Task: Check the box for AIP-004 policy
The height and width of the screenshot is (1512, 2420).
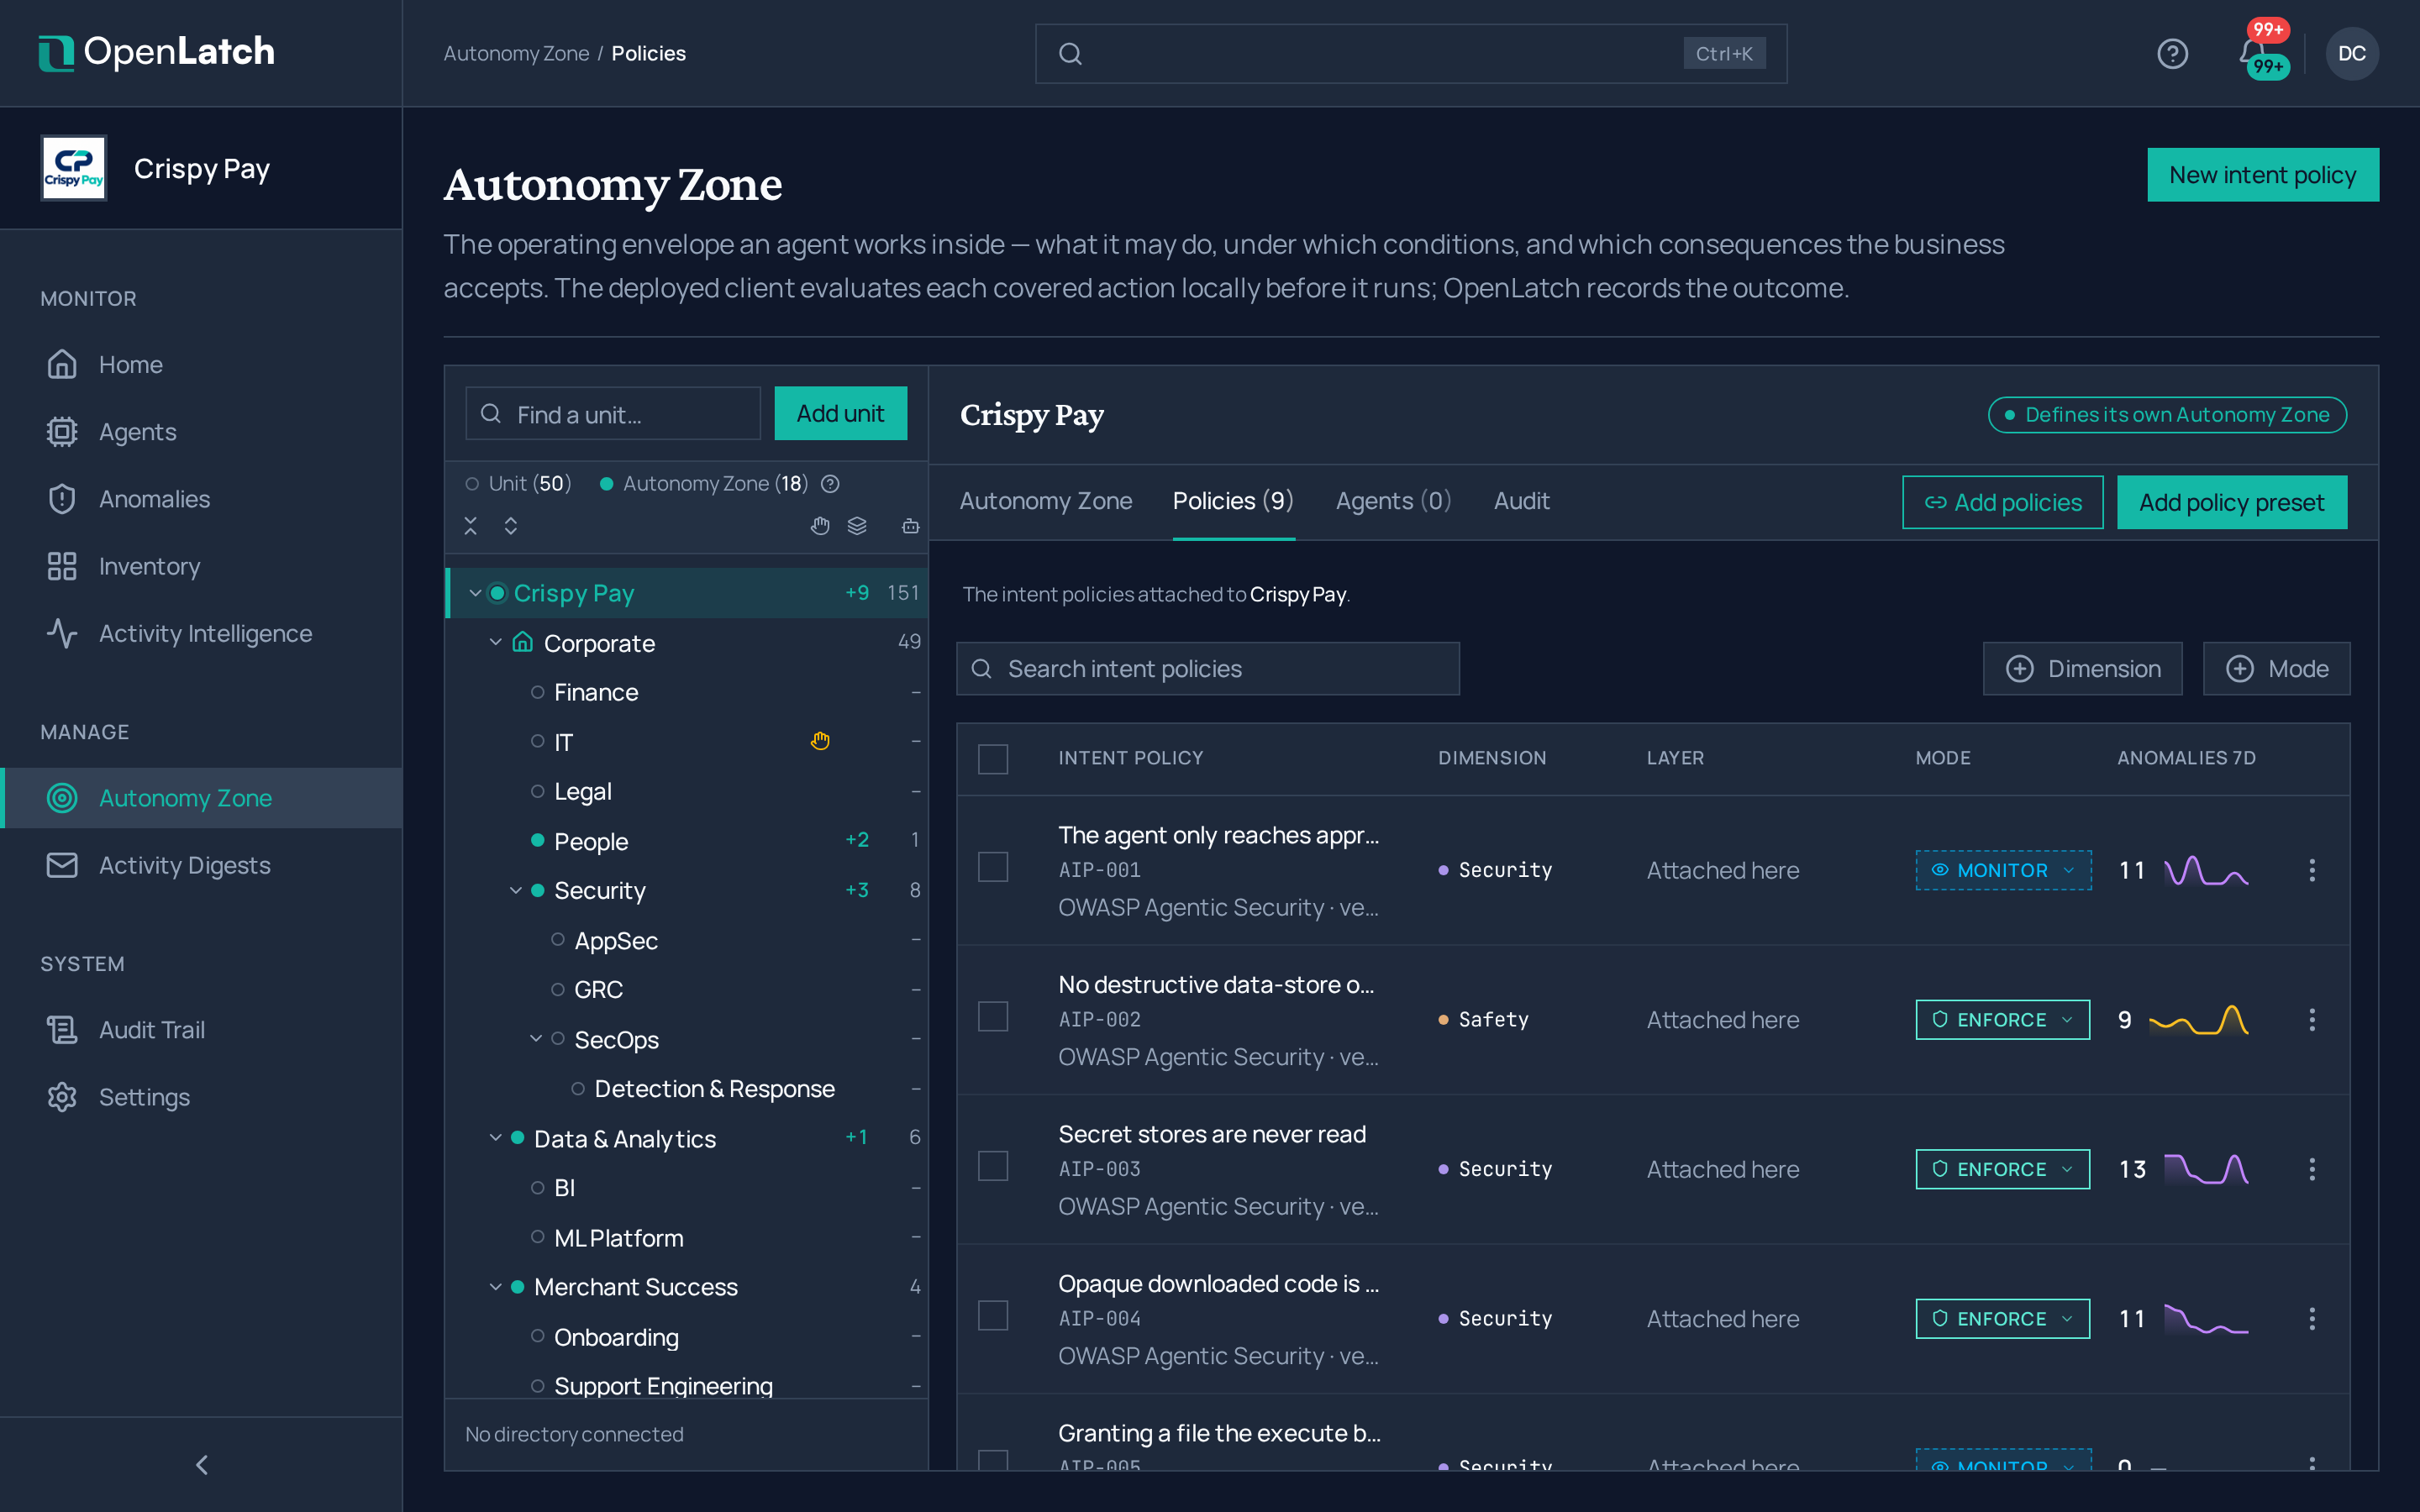Action: [993, 1316]
